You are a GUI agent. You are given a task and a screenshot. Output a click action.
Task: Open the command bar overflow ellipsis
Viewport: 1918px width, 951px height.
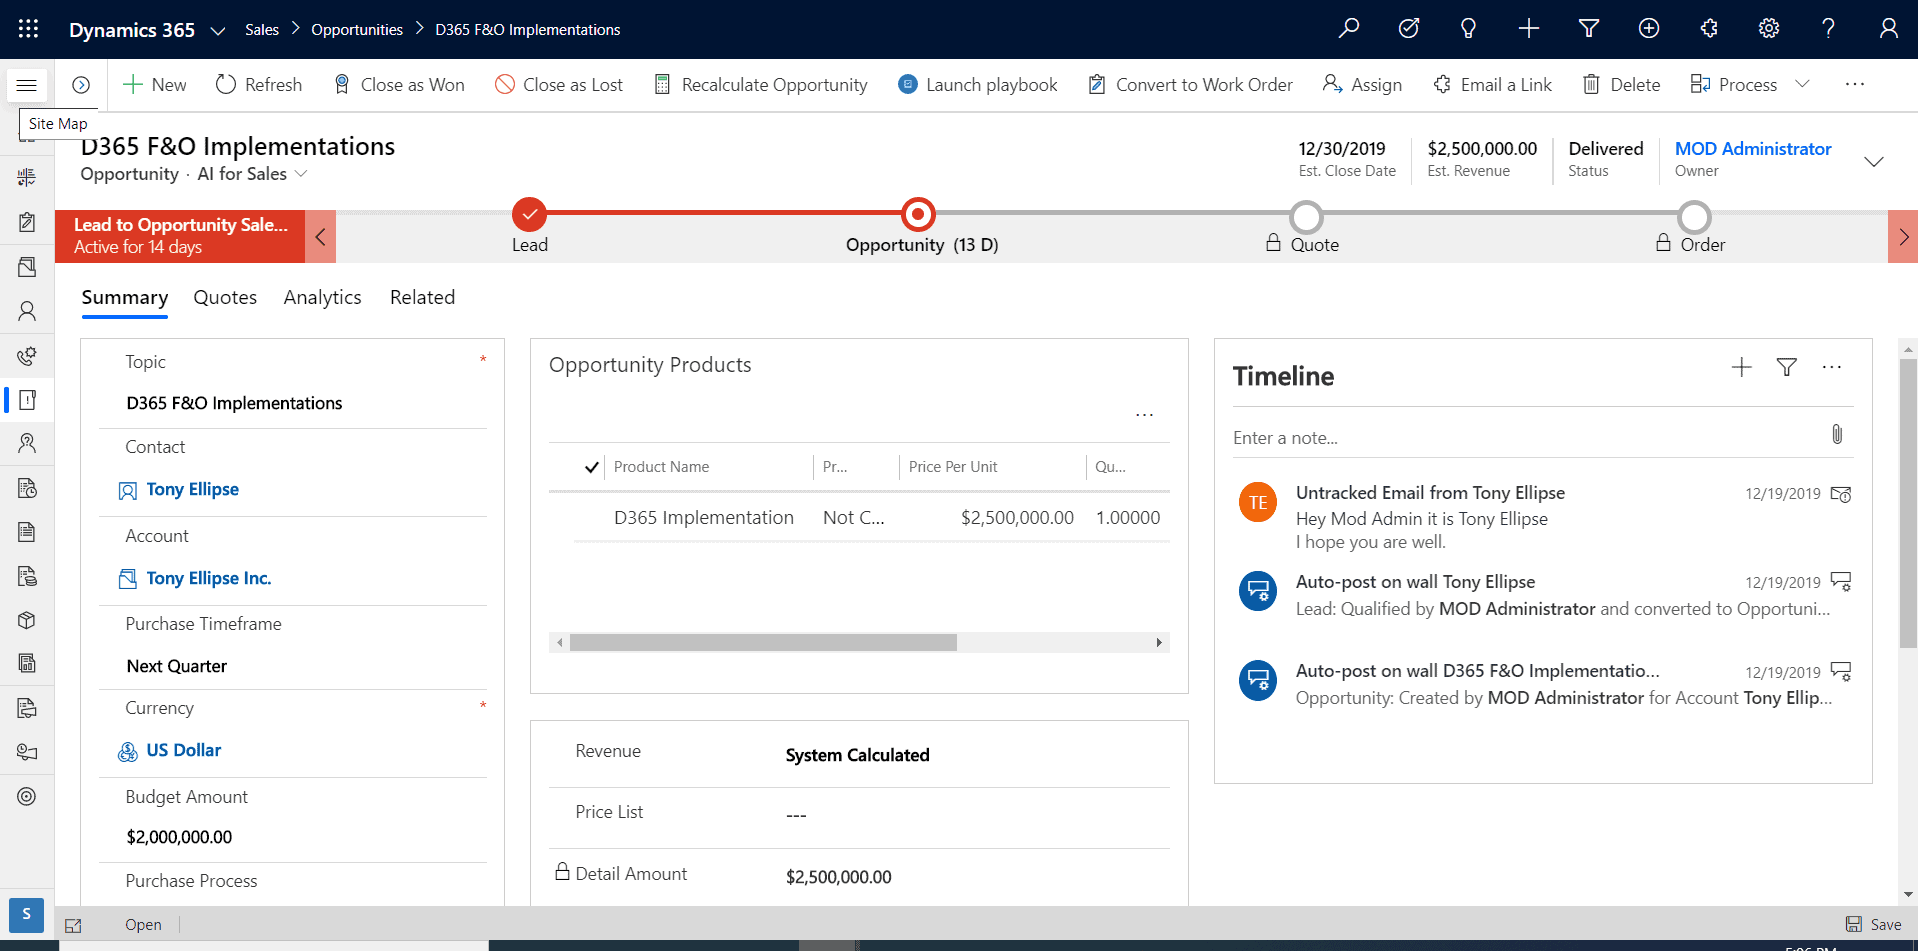[x=1855, y=85]
